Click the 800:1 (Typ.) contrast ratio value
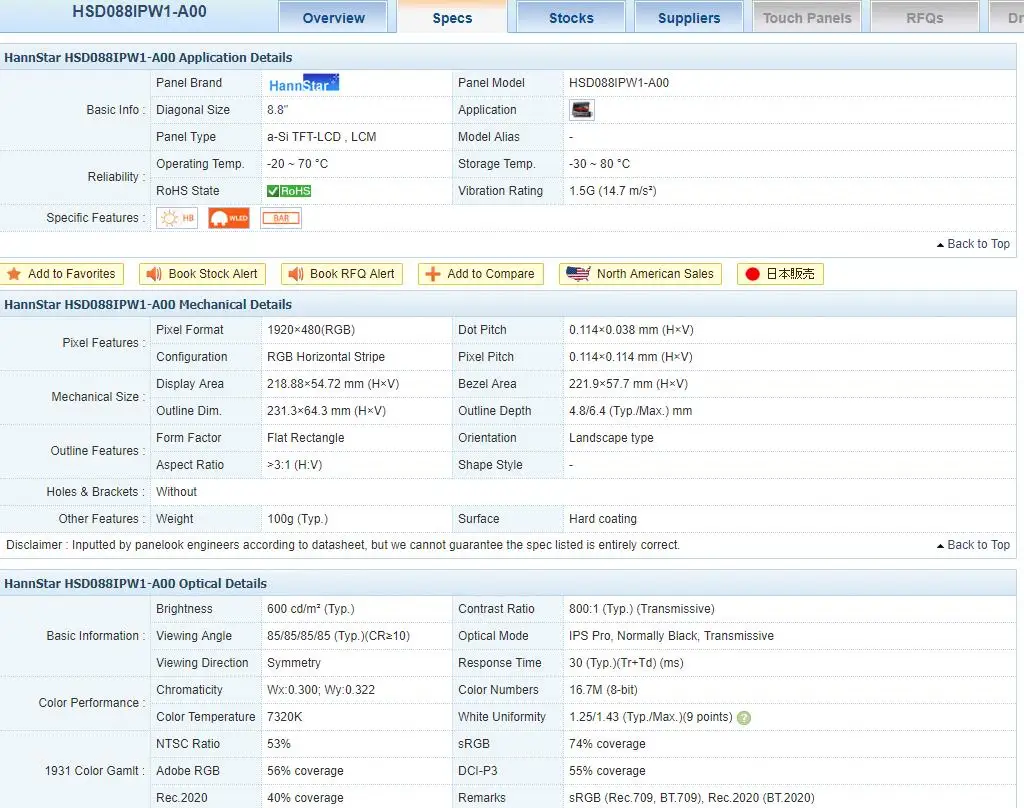Viewport: 1024px width, 808px height. pyautogui.click(x=641, y=609)
